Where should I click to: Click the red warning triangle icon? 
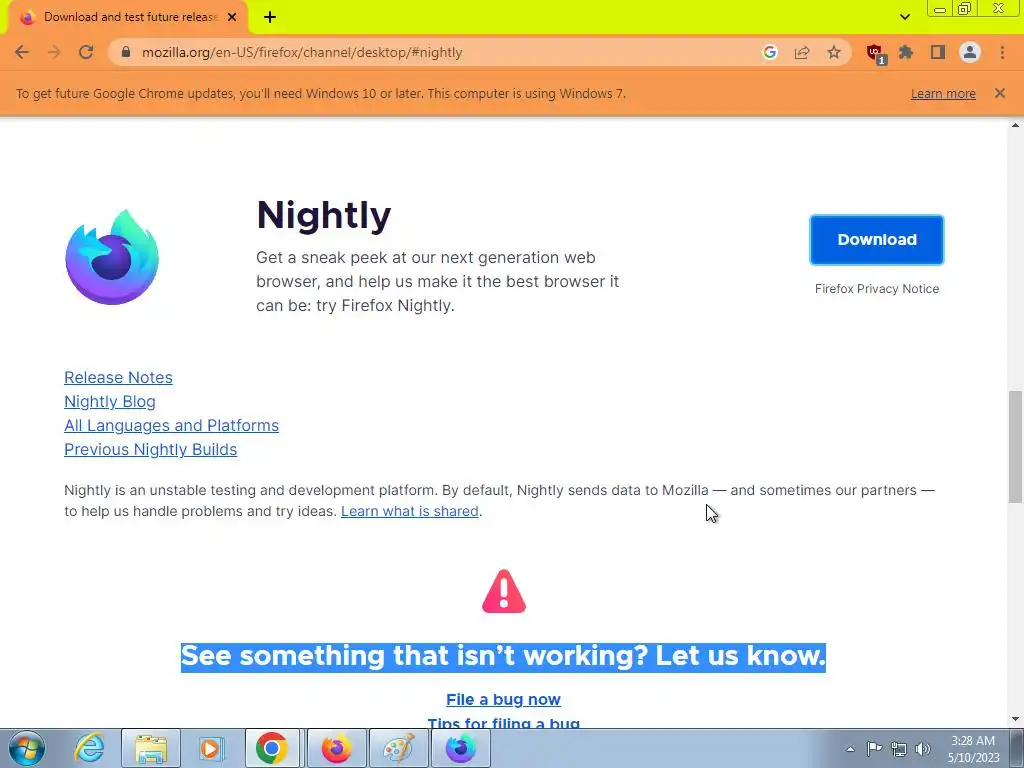[x=504, y=592]
